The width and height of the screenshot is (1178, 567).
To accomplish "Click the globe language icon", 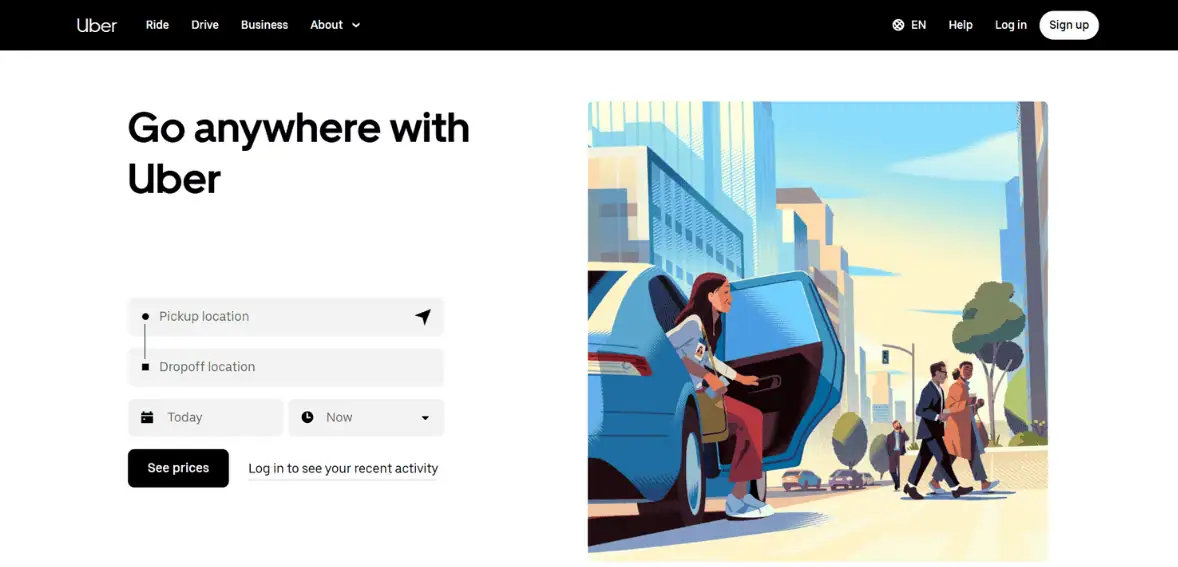I will [898, 25].
